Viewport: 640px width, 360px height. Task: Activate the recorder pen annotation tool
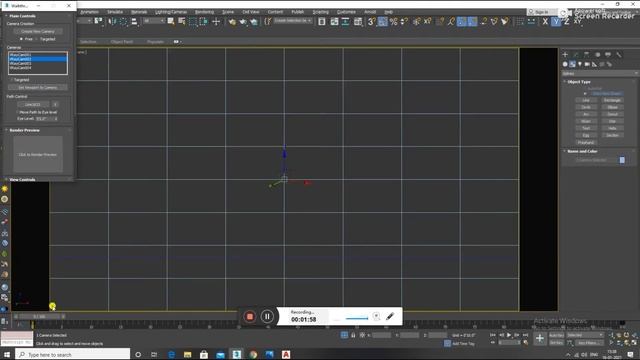tap(390, 316)
